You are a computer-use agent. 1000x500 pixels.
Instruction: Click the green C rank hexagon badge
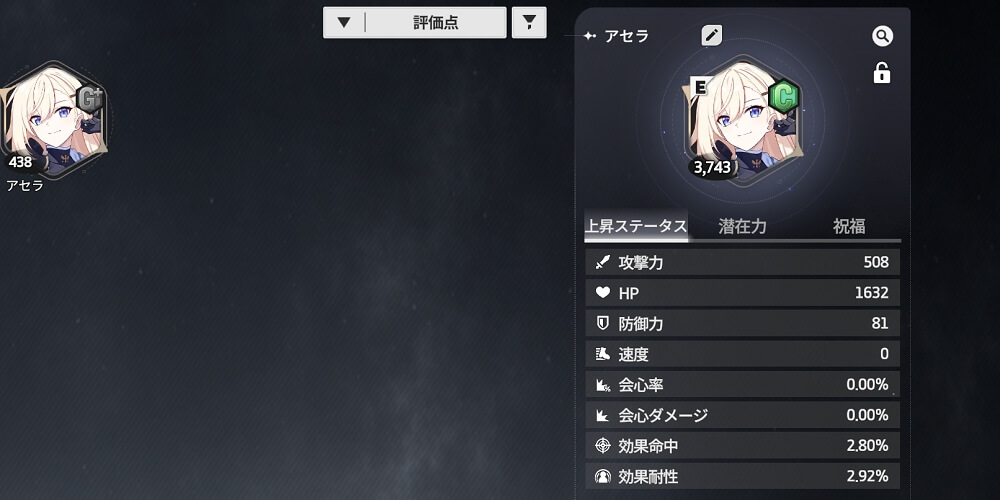[783, 97]
